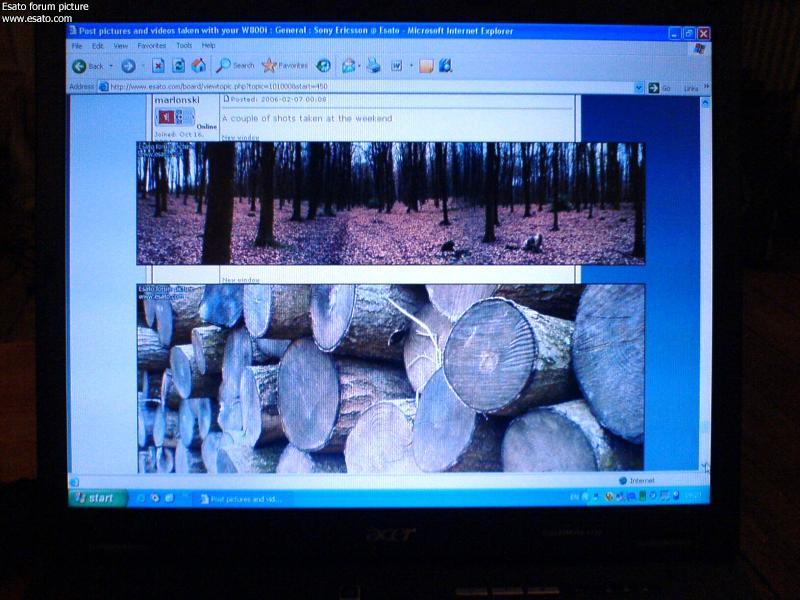Open the Search pane
The height and width of the screenshot is (600, 800).
[x=235, y=65]
